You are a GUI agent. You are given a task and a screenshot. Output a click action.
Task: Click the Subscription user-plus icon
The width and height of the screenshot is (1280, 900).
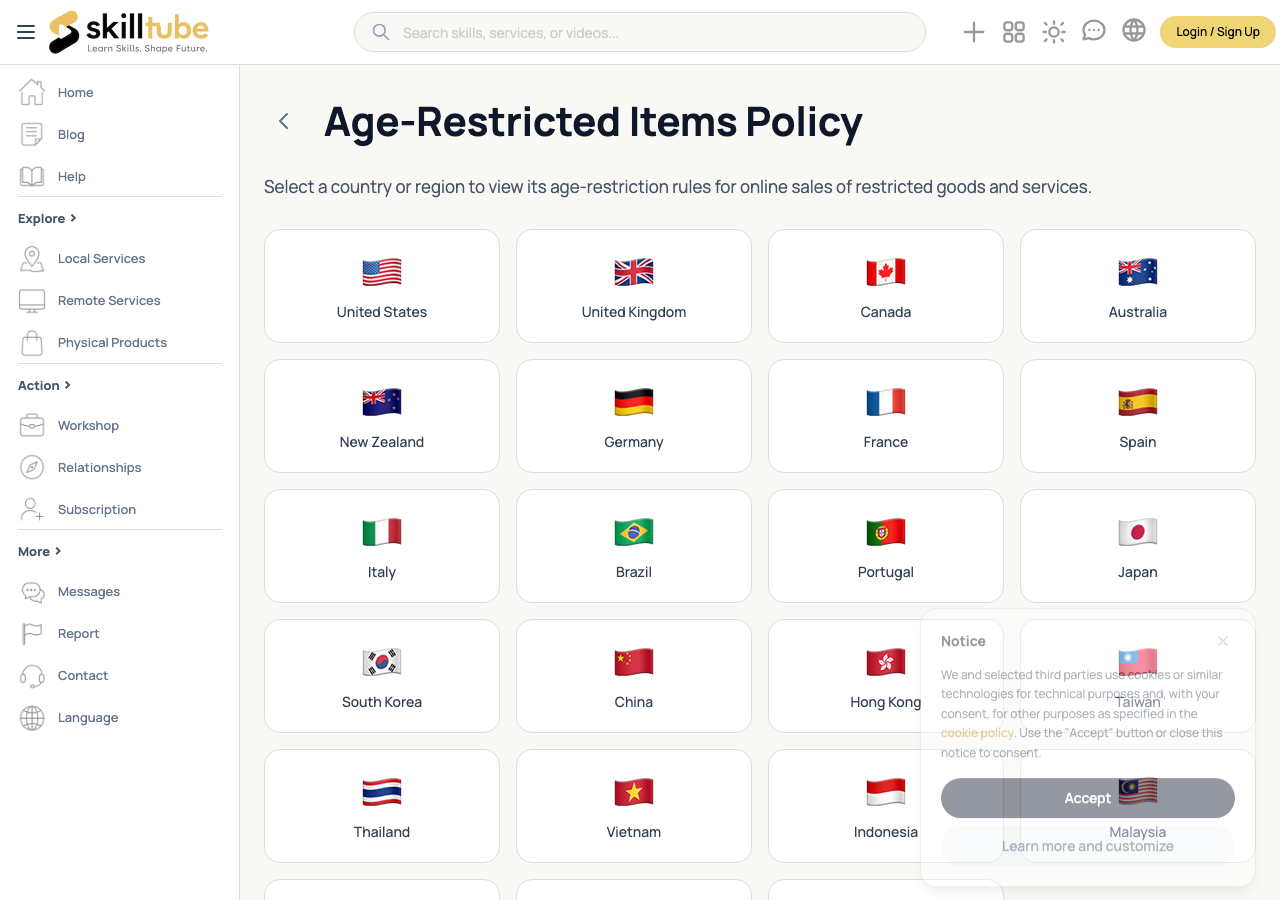[x=32, y=509]
